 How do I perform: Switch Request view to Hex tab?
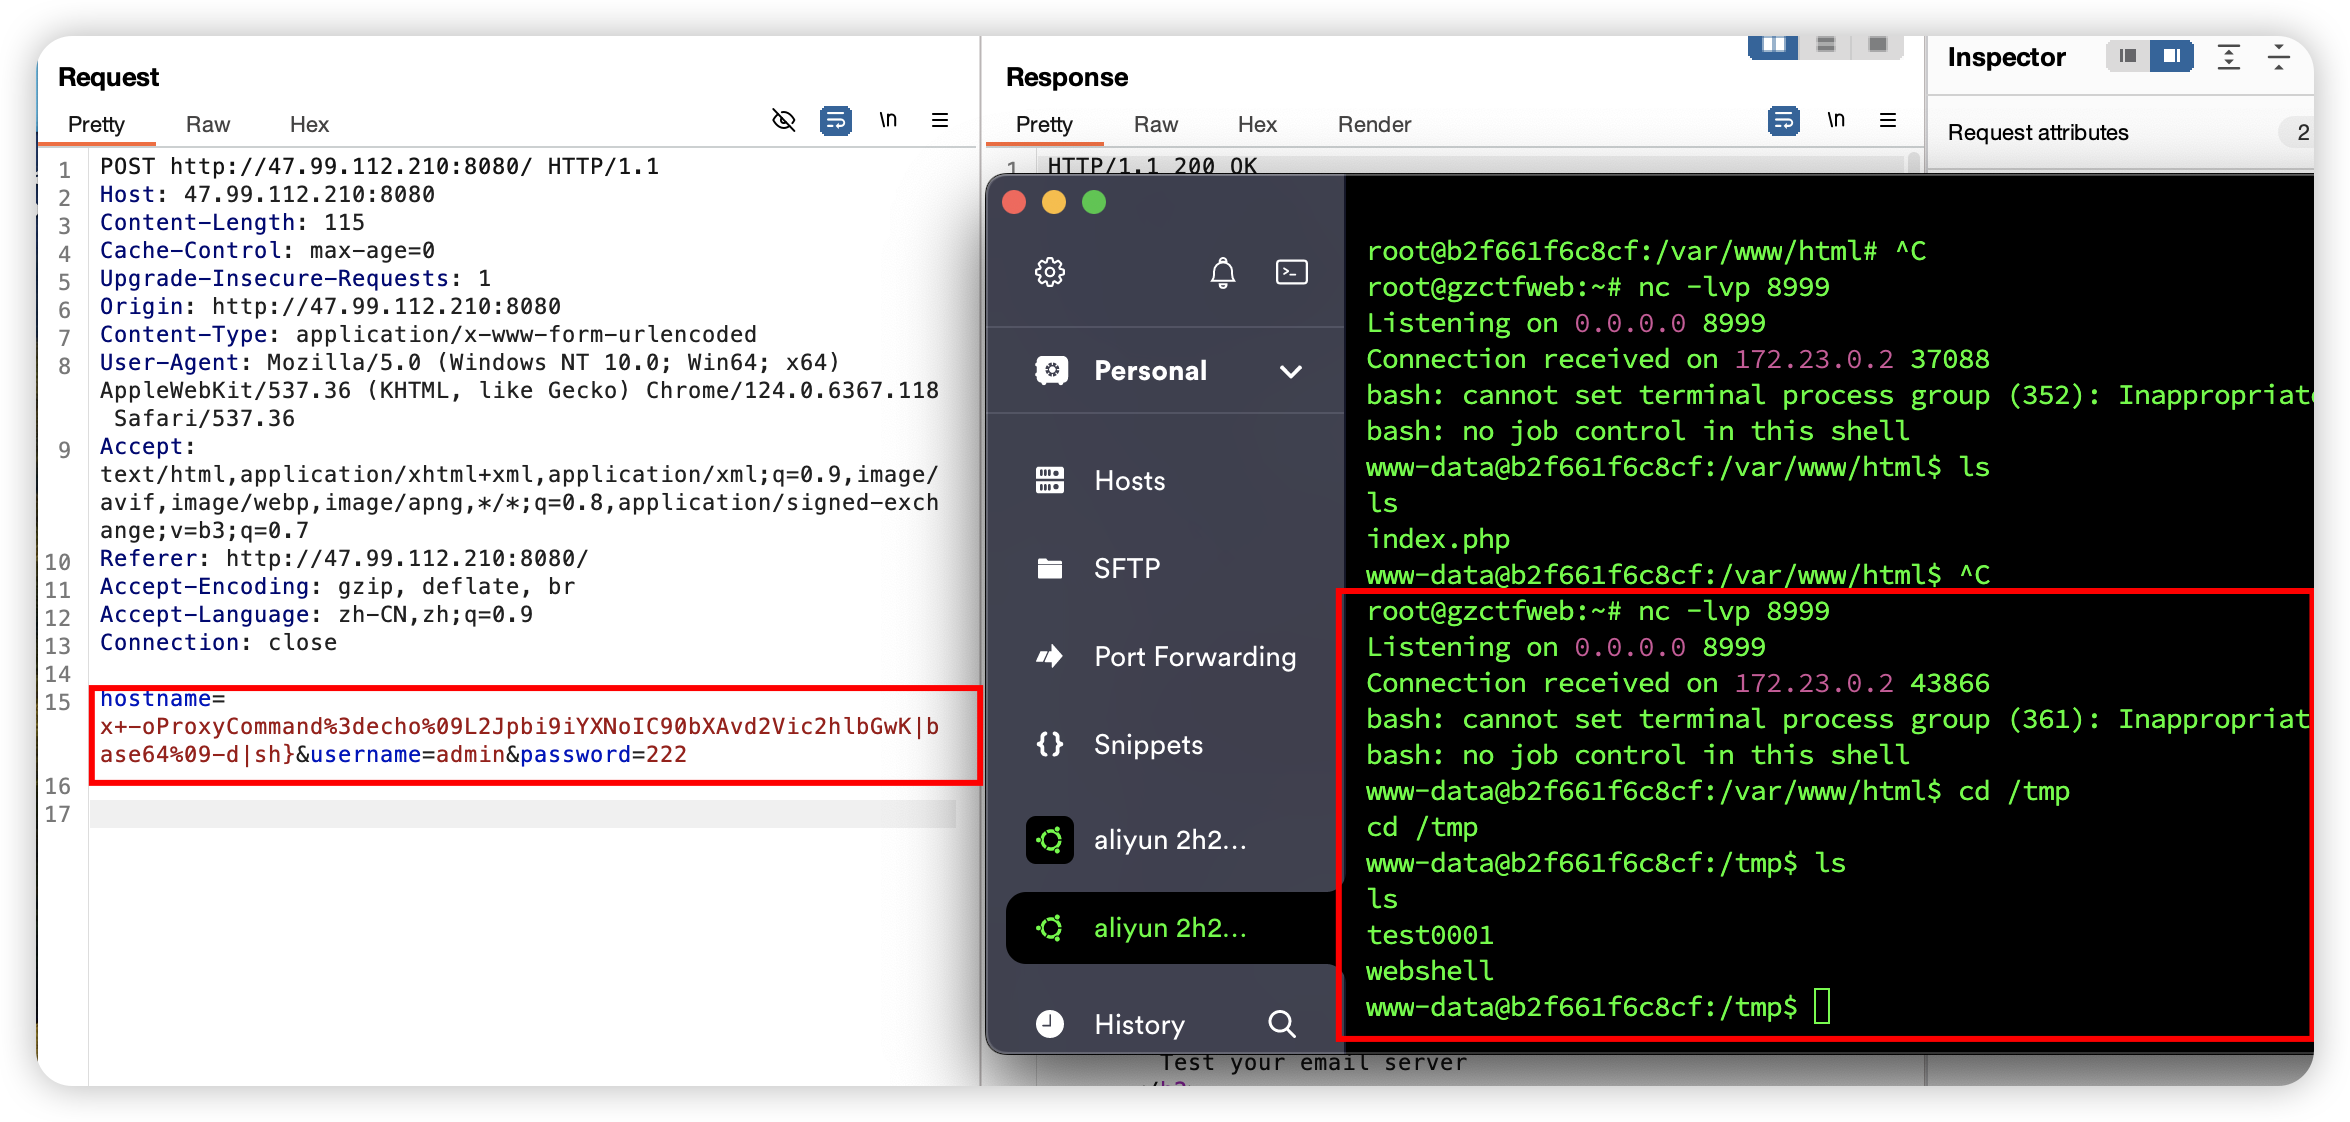[x=309, y=124]
